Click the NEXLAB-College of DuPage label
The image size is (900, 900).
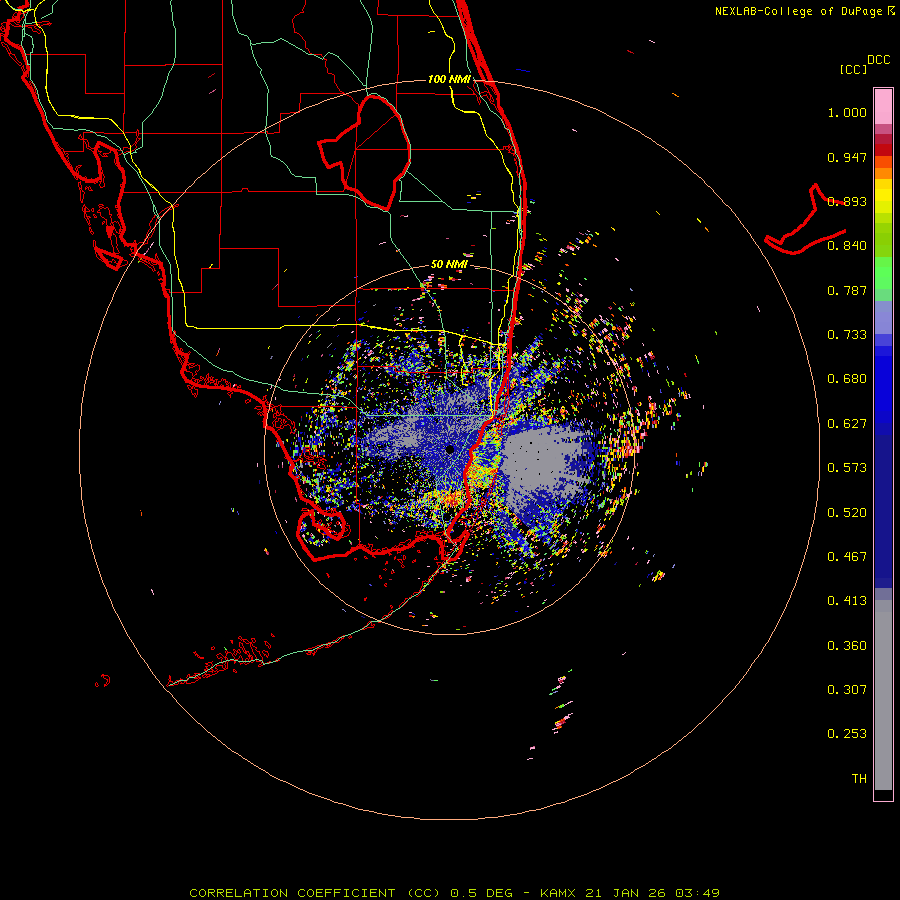798,11
